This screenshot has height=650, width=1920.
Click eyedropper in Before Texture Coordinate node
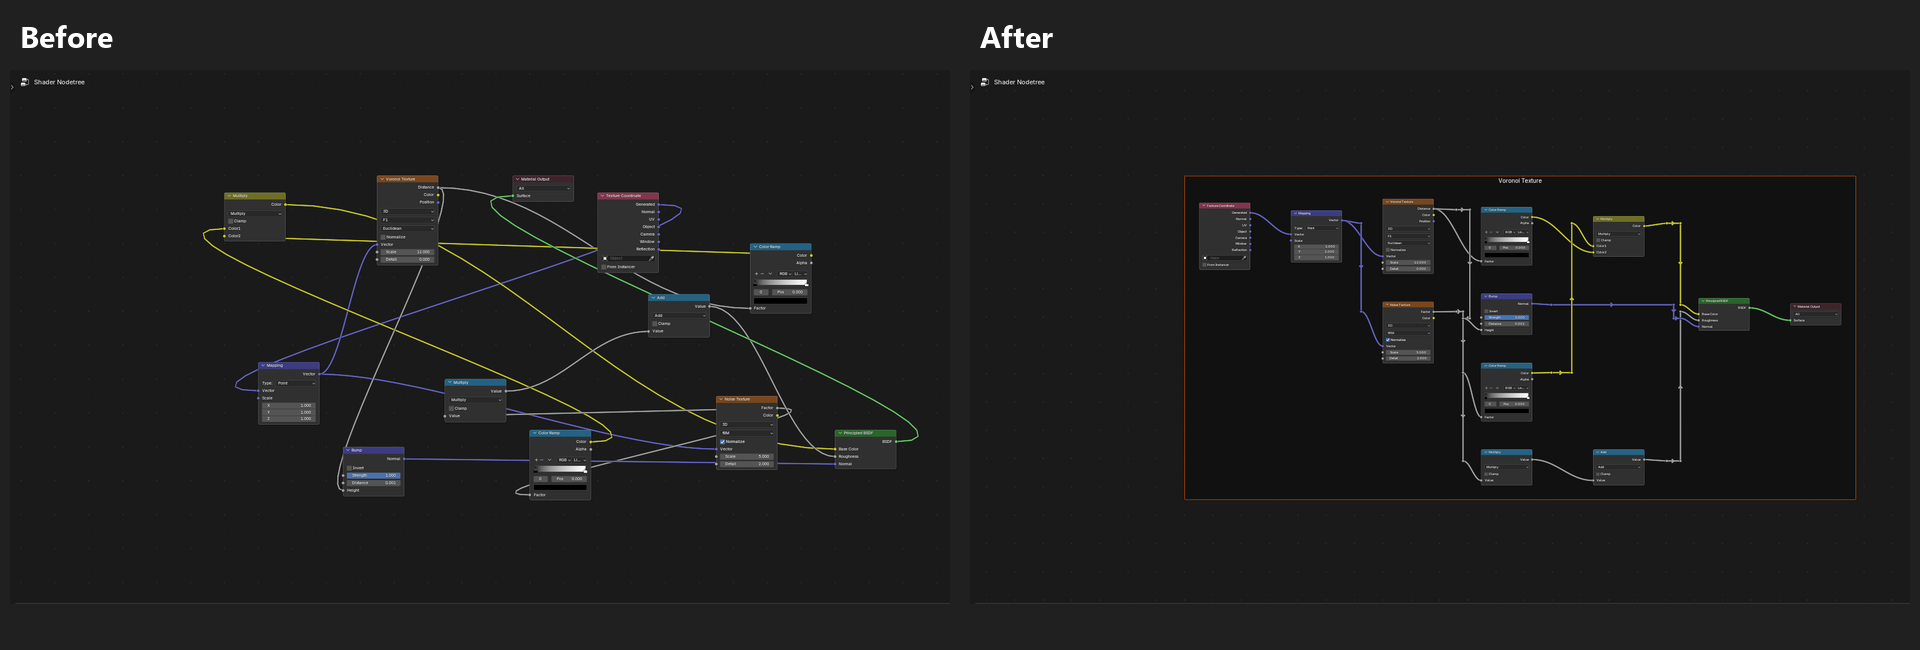651,258
